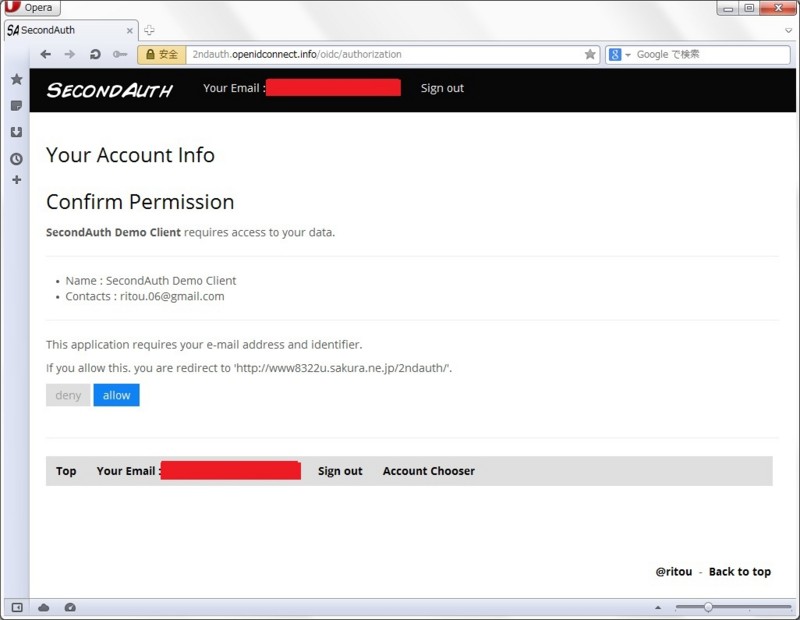Click the secure lock badge in the address bar

coord(162,54)
